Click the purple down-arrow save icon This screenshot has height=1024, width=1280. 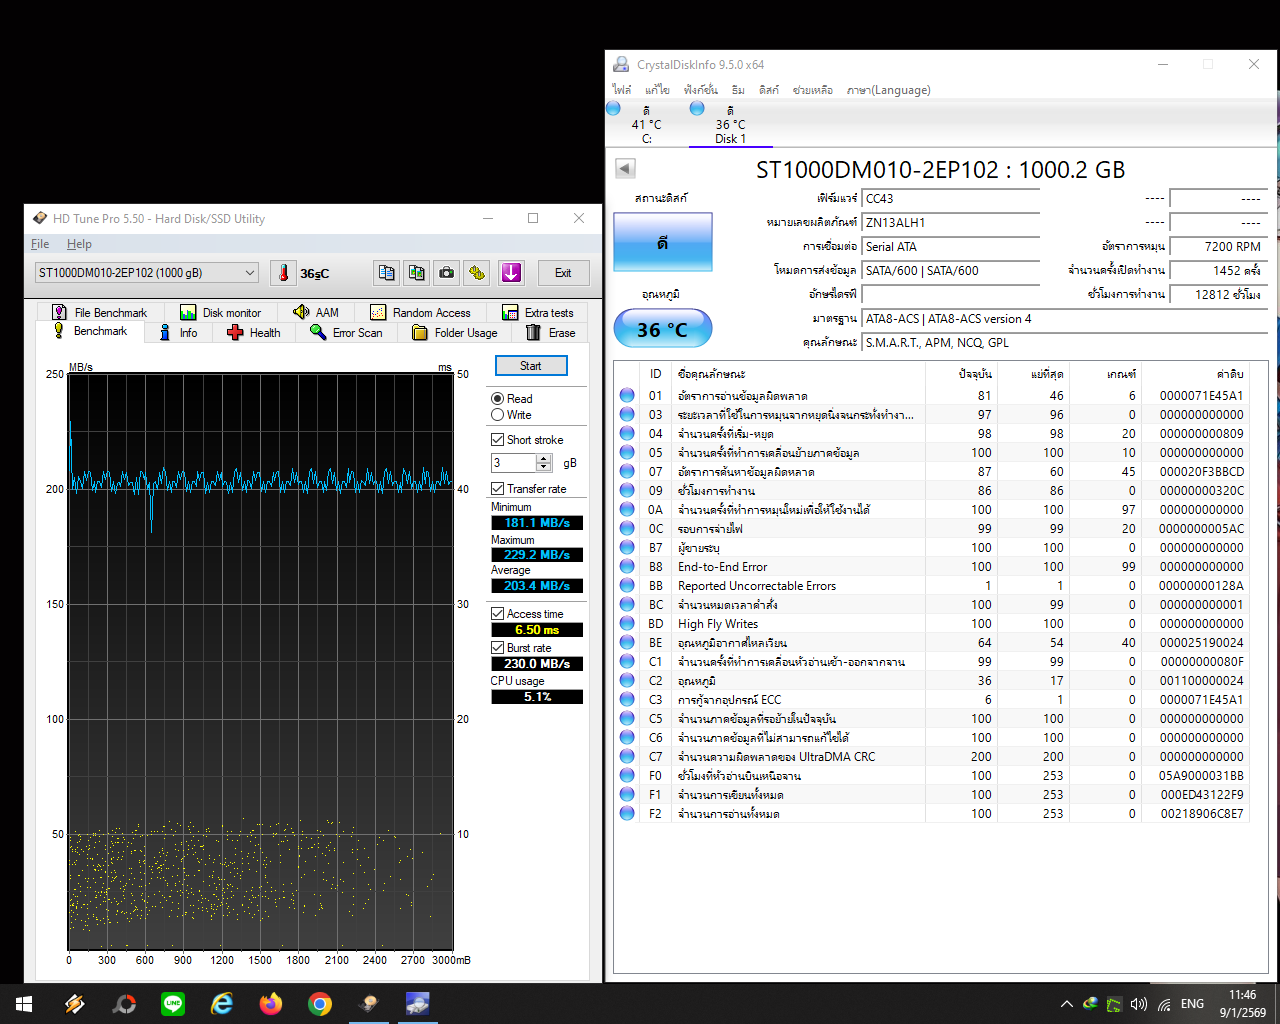pyautogui.click(x=511, y=273)
